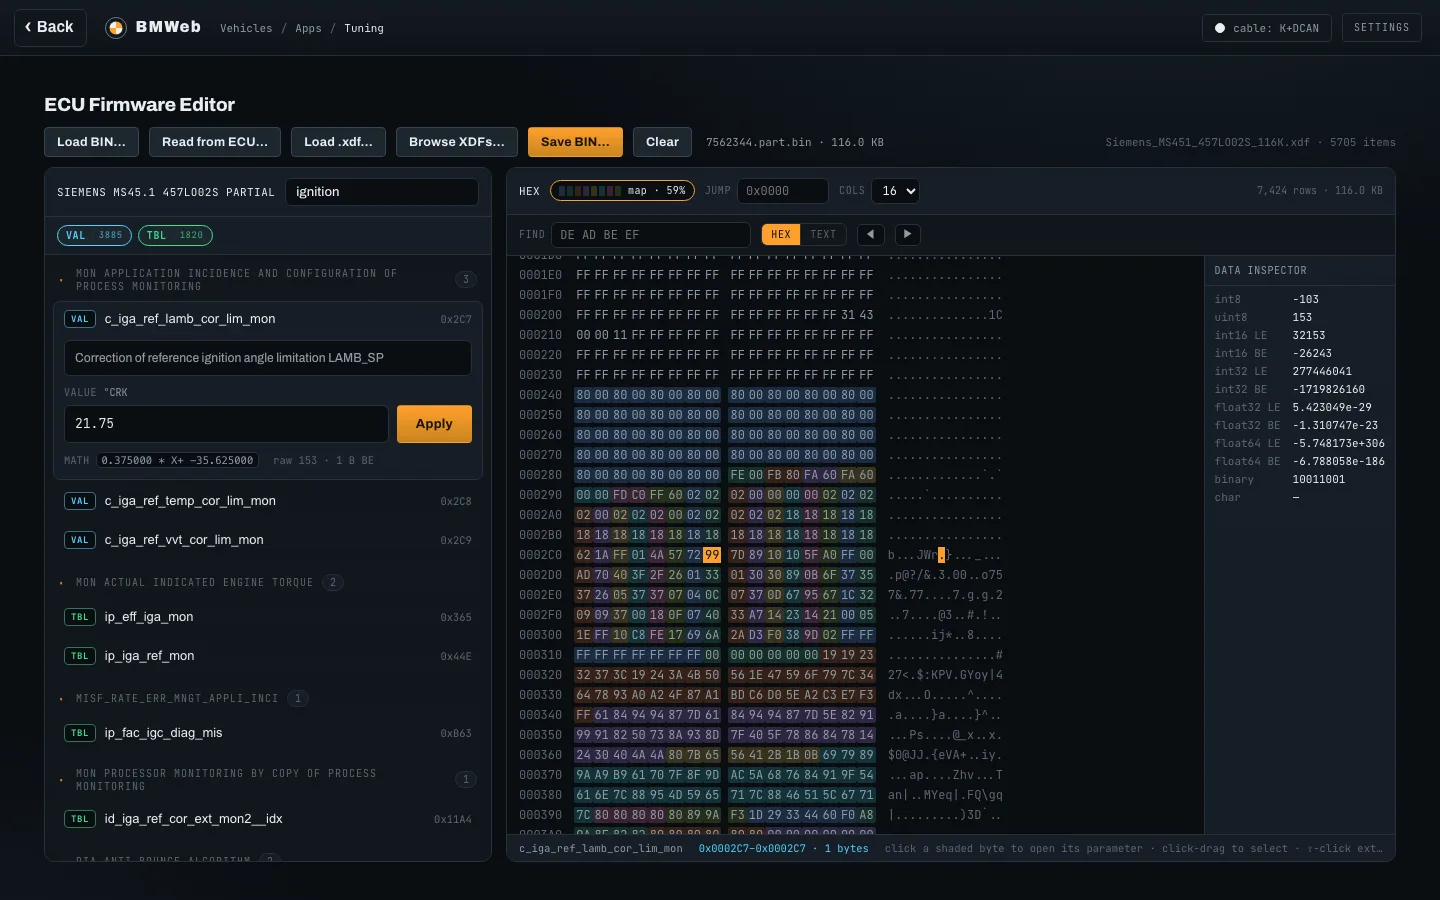Select ip_eff_iga_mon table
1440x900 pixels.
pyautogui.click(x=267, y=617)
